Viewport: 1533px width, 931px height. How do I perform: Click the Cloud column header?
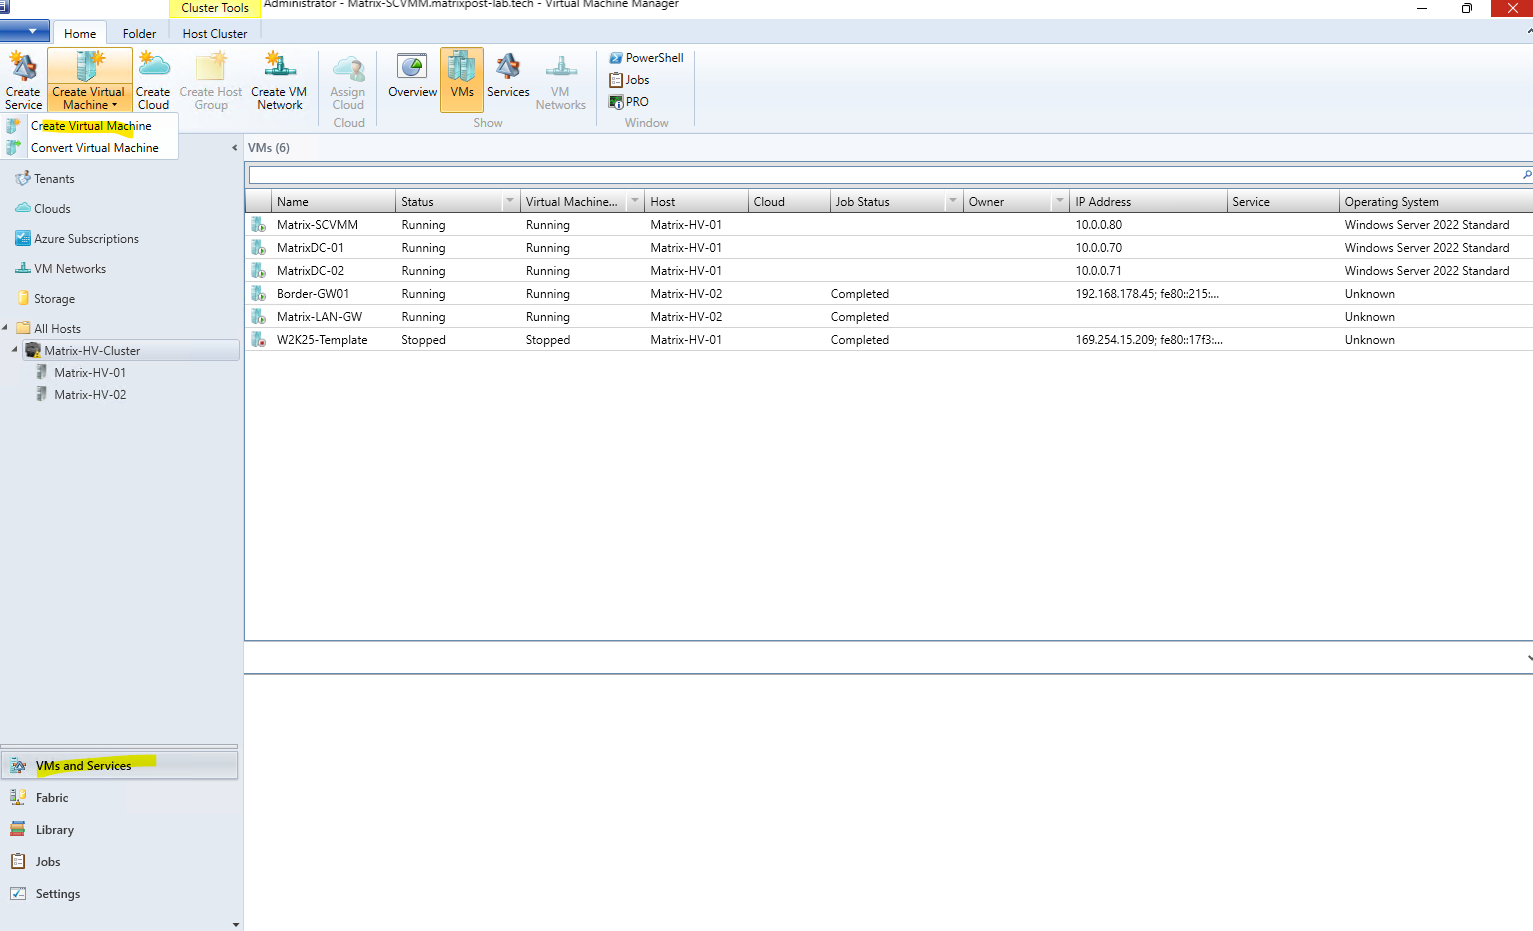click(x=789, y=202)
